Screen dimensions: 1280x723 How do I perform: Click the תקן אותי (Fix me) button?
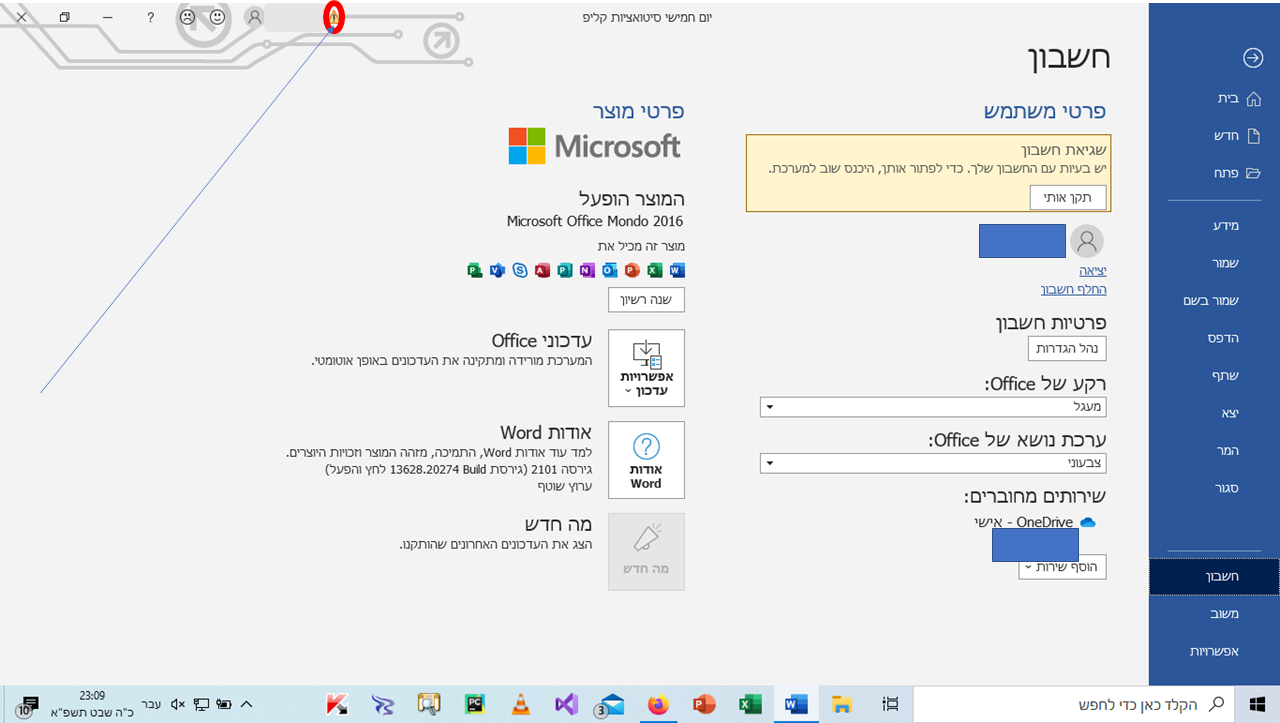point(1068,197)
